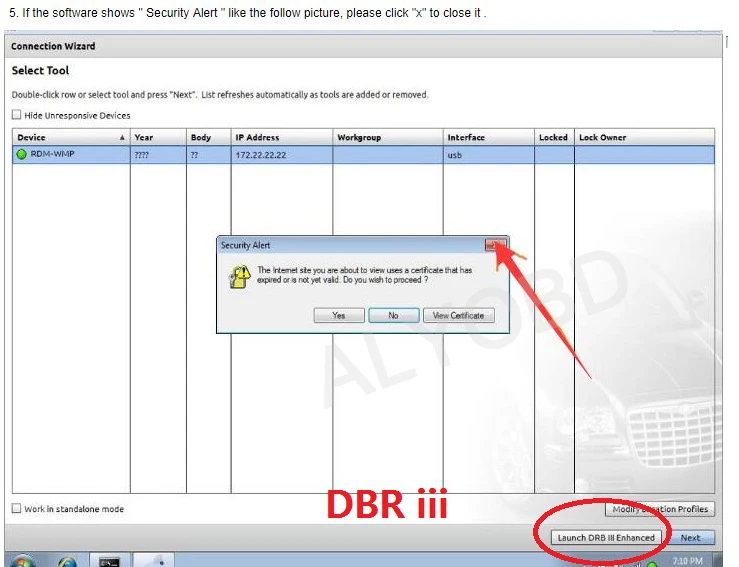The image size is (739, 567).
Task: Open the Windows Start orb
Action: click(x=22, y=561)
